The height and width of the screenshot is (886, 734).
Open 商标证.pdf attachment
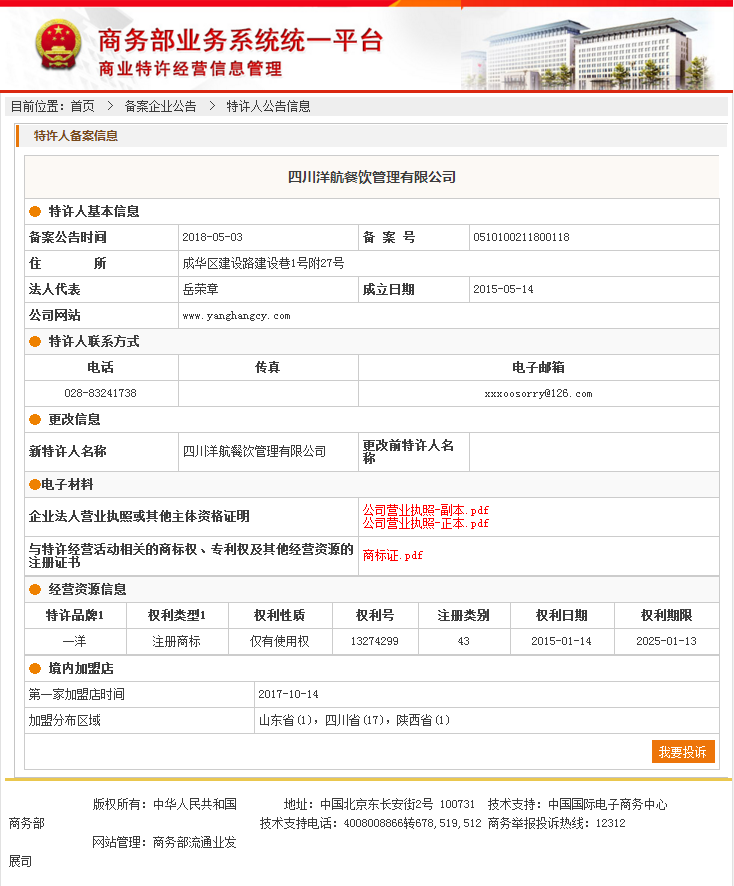click(393, 555)
